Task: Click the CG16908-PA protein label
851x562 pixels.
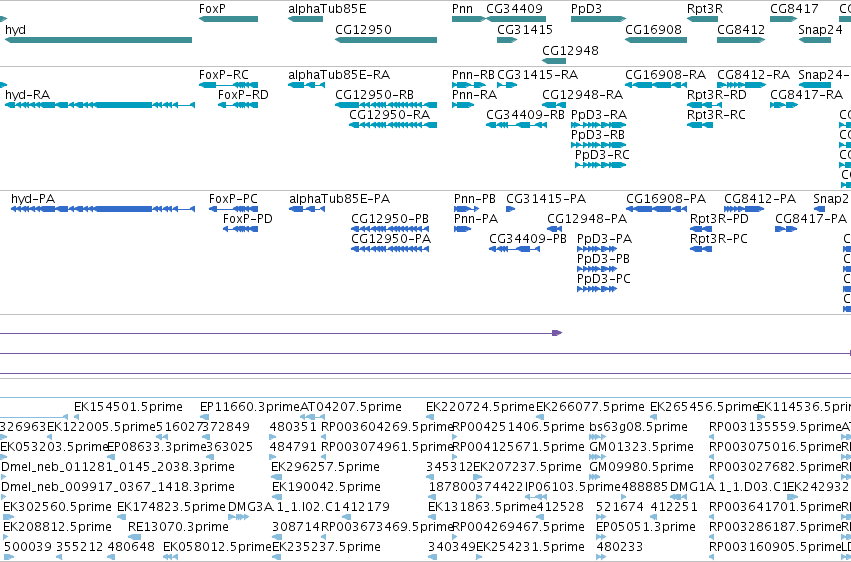Action: click(x=666, y=199)
